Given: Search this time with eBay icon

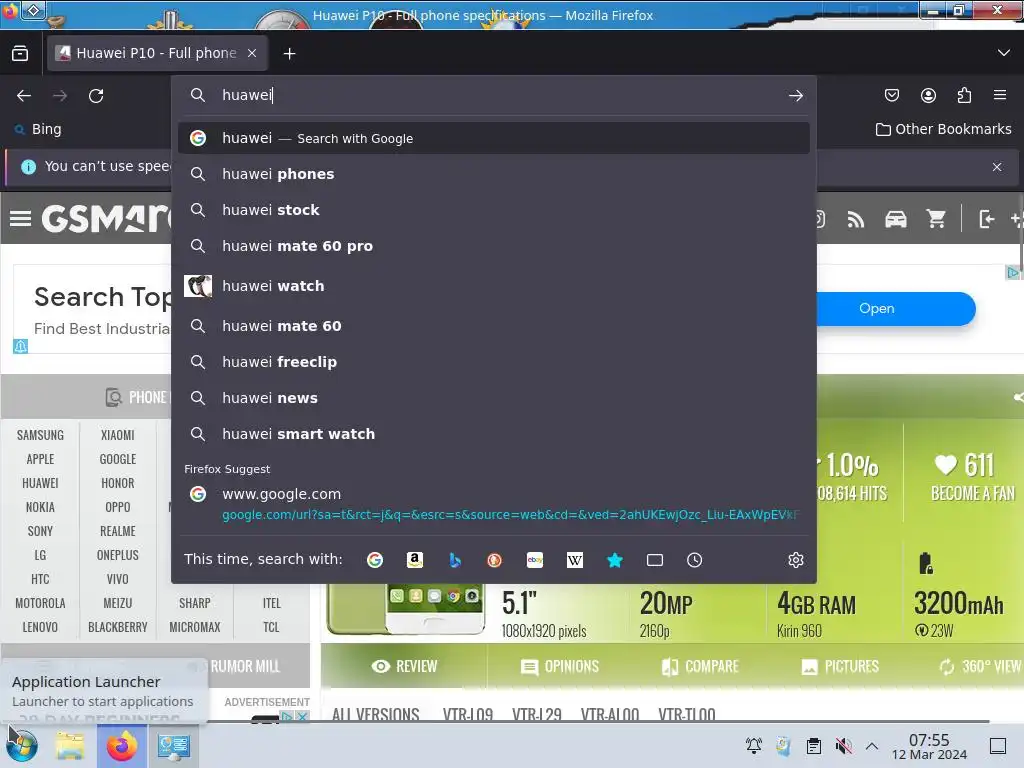Looking at the screenshot, I should (x=535, y=560).
